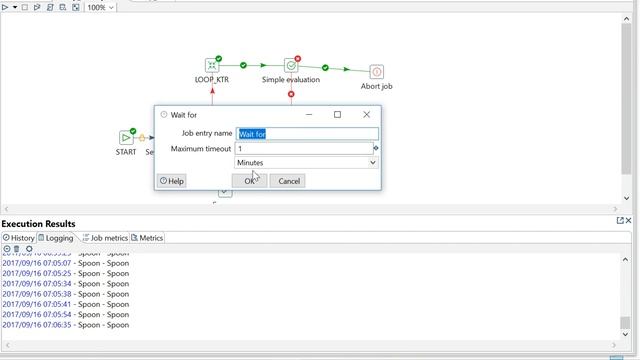Click log line 2017/09/16 07:05:07
Screen dimensions: 640x360
pyautogui.click(x=66, y=263)
